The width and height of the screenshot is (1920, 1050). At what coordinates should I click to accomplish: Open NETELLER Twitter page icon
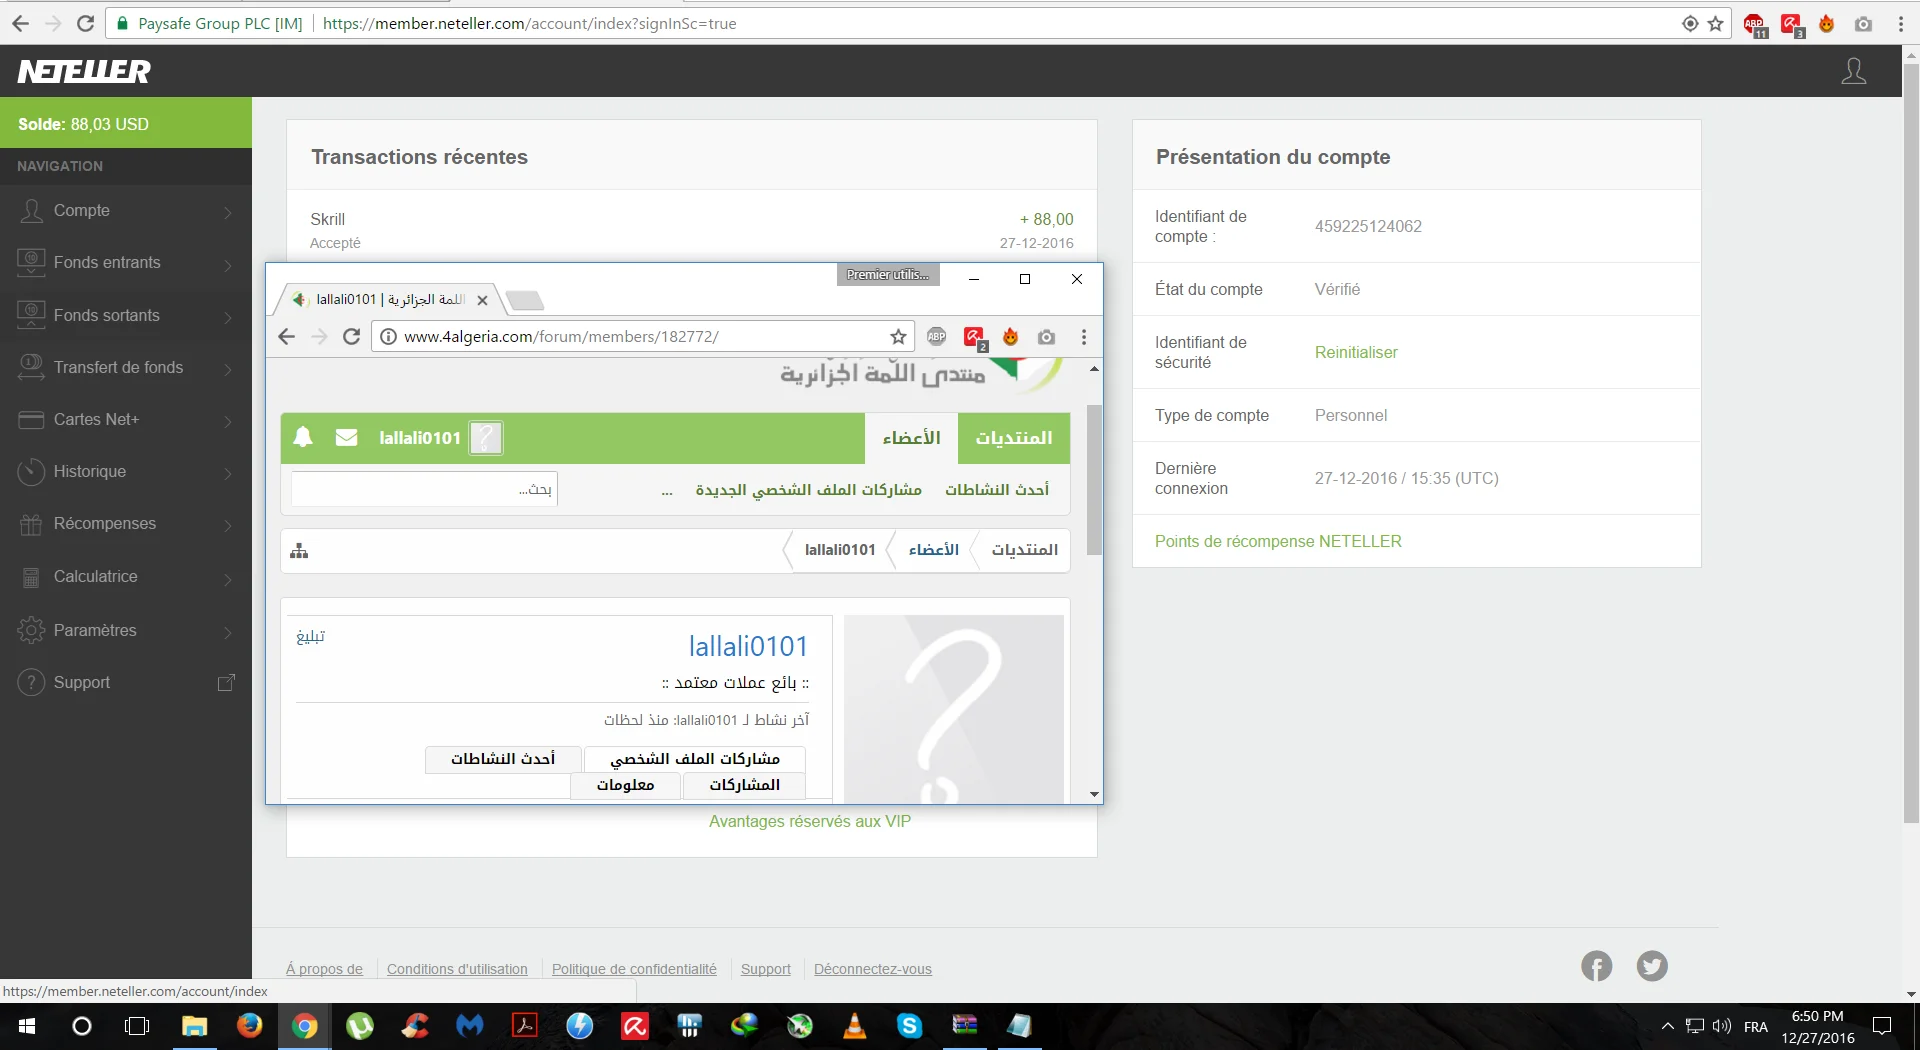point(1652,966)
